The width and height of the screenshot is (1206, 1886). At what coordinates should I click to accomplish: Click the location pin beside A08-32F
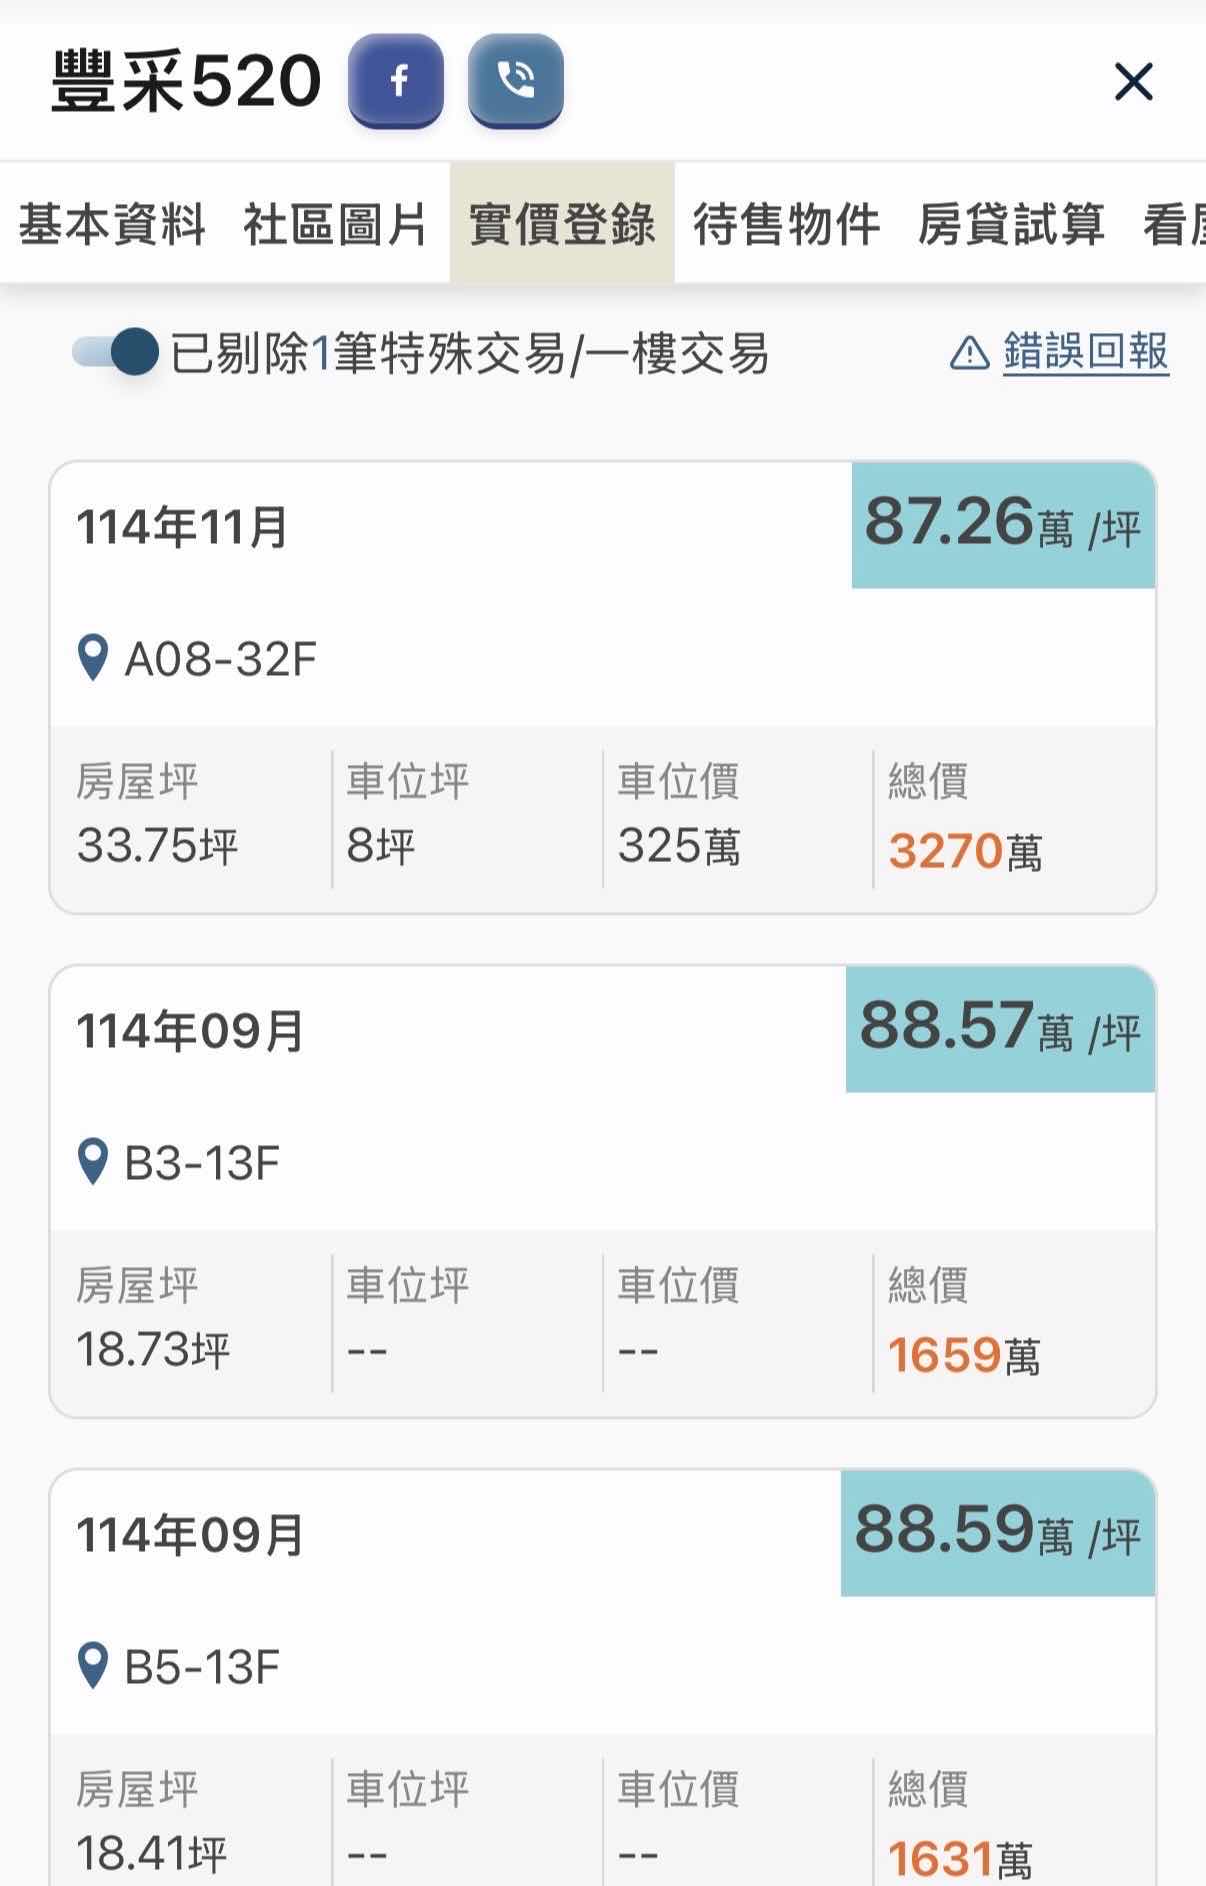point(93,659)
